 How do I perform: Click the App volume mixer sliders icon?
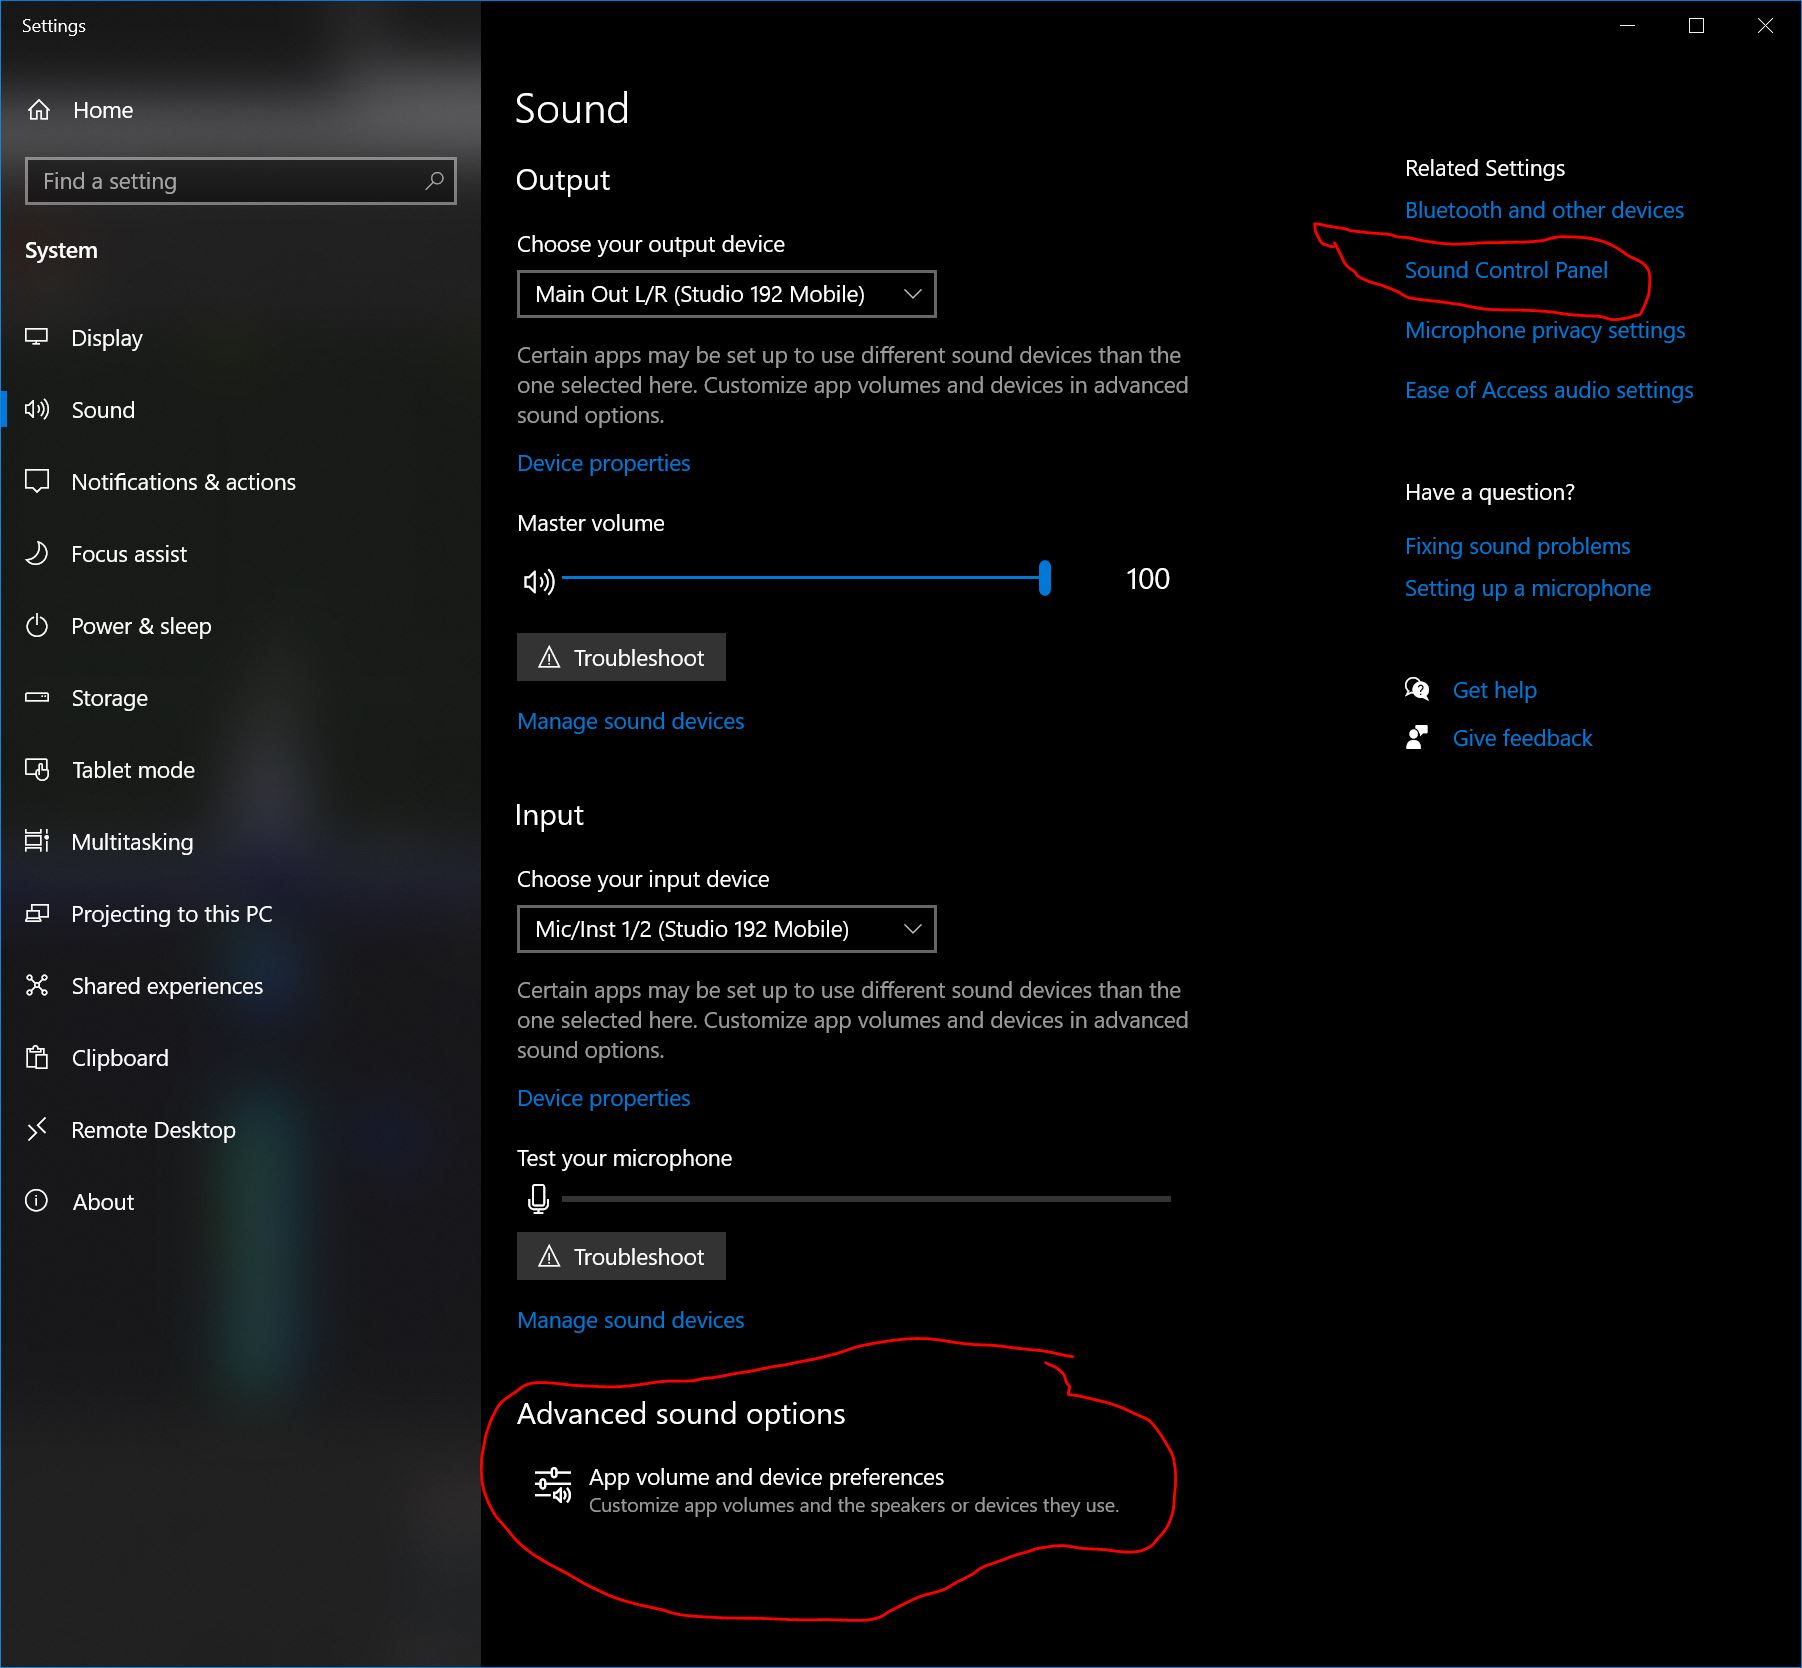552,1486
